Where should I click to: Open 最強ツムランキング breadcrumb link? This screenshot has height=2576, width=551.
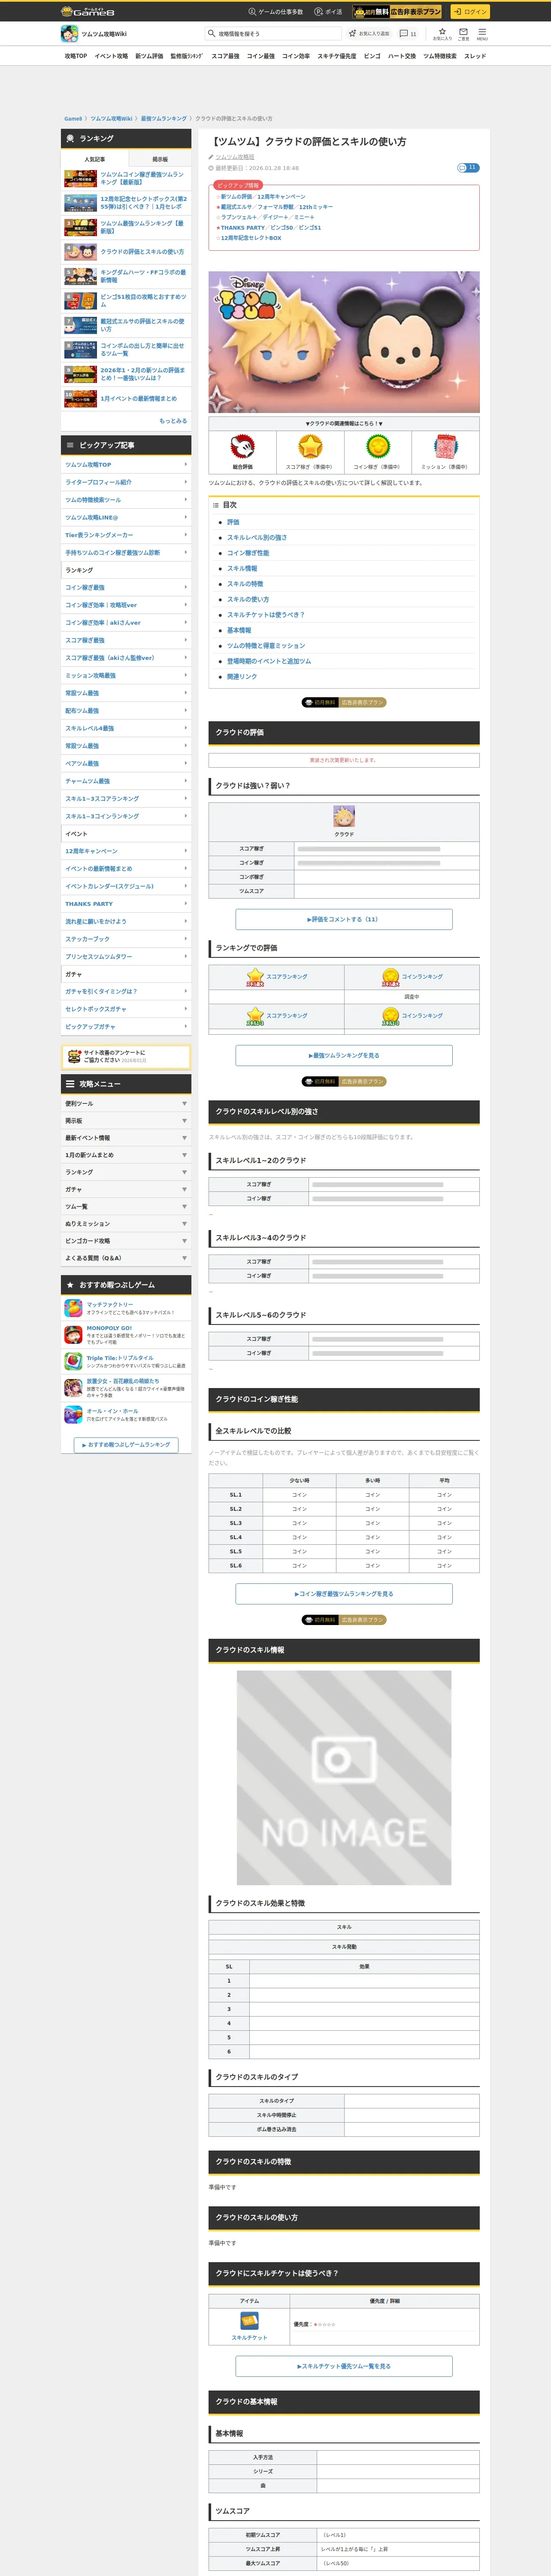[x=163, y=119]
